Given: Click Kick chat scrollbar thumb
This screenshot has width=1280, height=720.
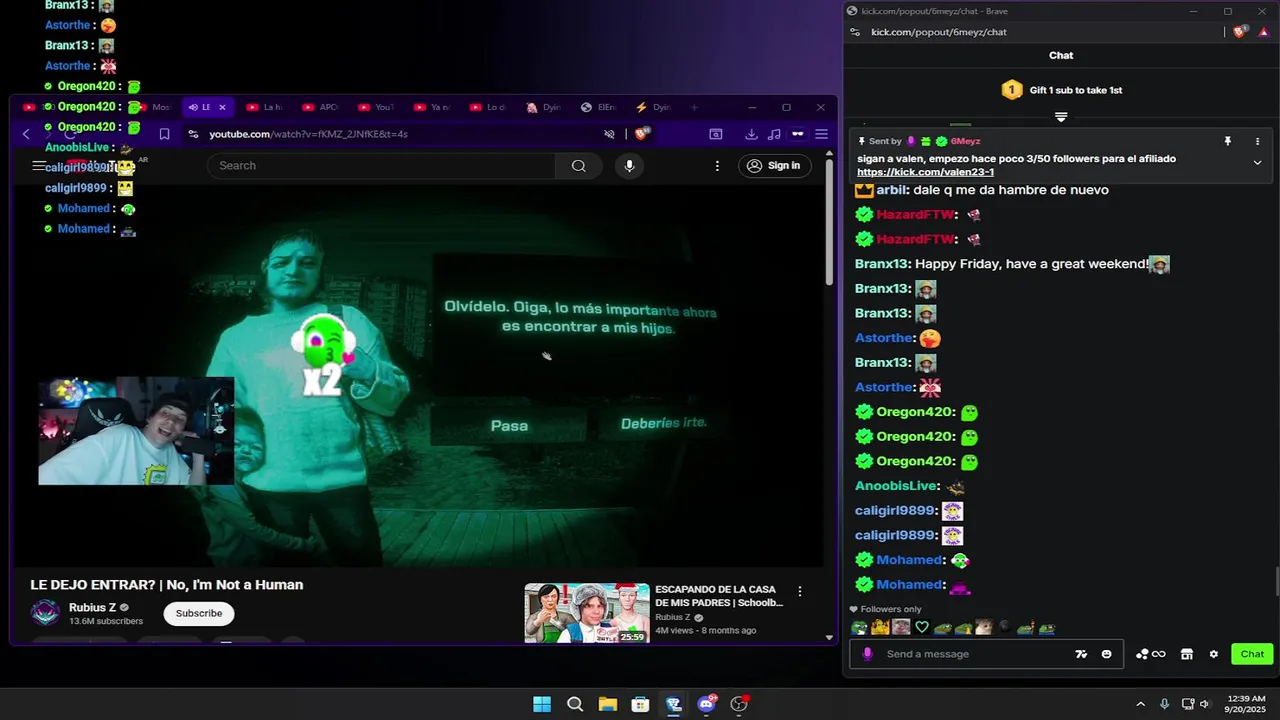Looking at the screenshot, I should [x=1276, y=580].
